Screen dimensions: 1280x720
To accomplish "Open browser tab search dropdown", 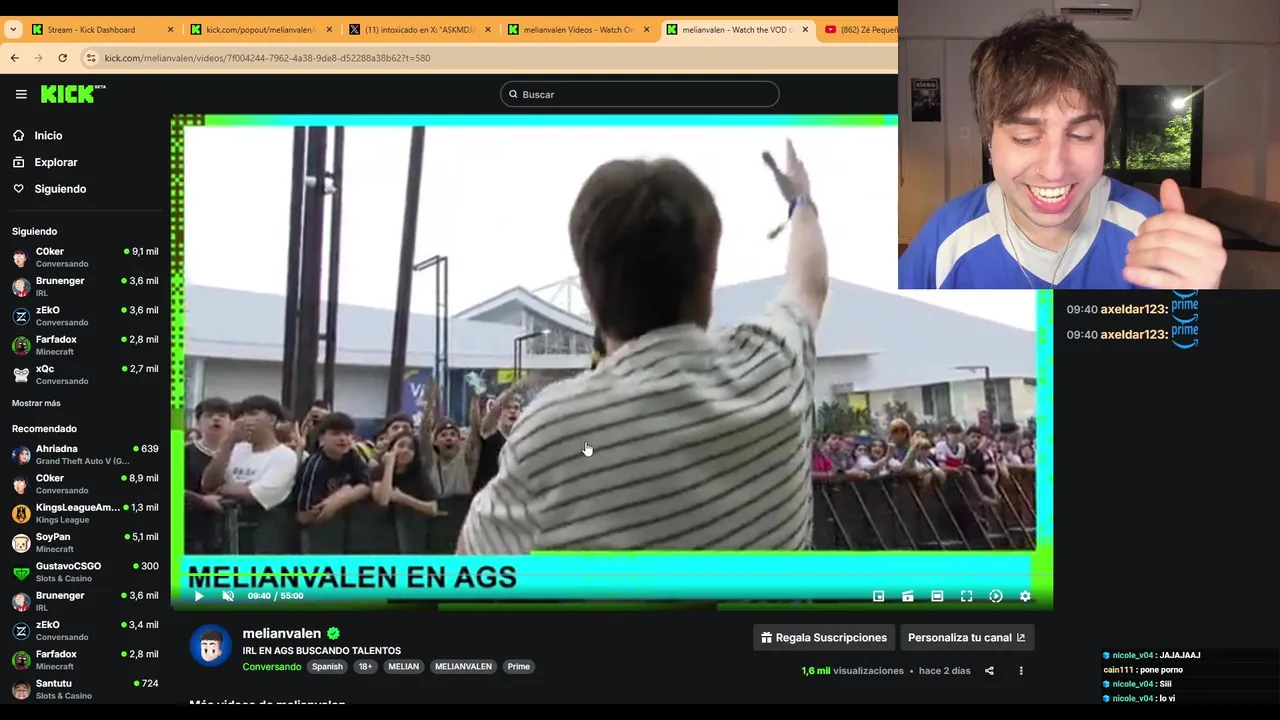I will (13, 30).
